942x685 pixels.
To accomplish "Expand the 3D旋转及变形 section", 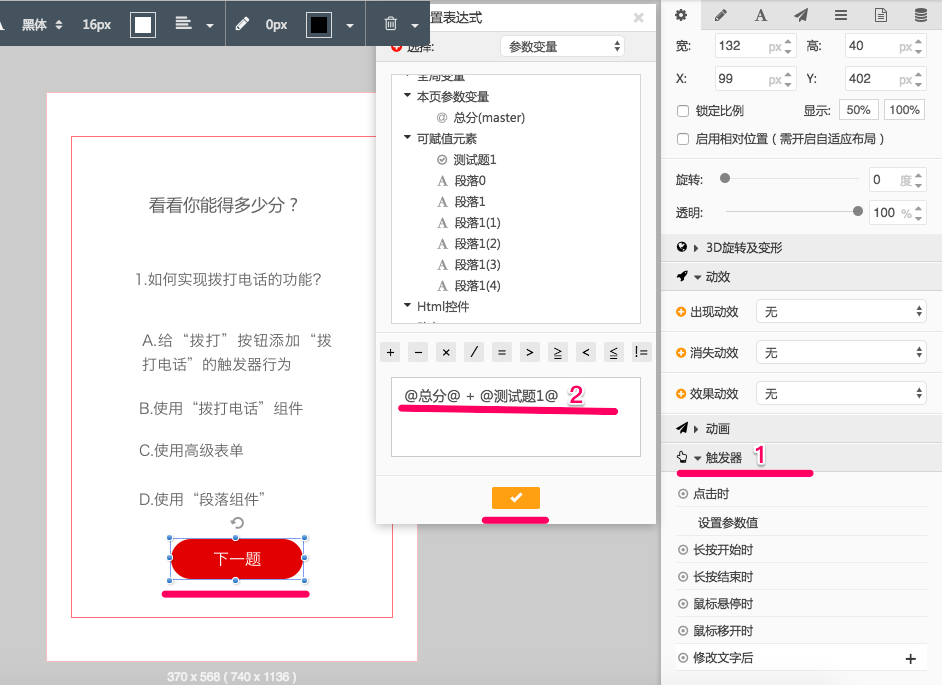I will [743, 248].
